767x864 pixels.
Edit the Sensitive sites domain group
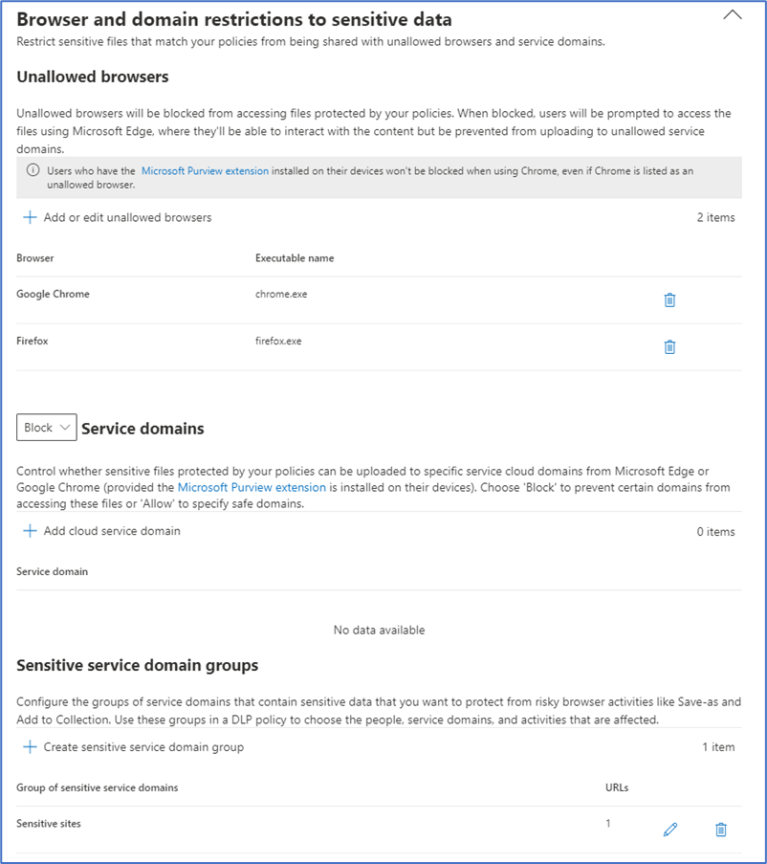coord(670,829)
